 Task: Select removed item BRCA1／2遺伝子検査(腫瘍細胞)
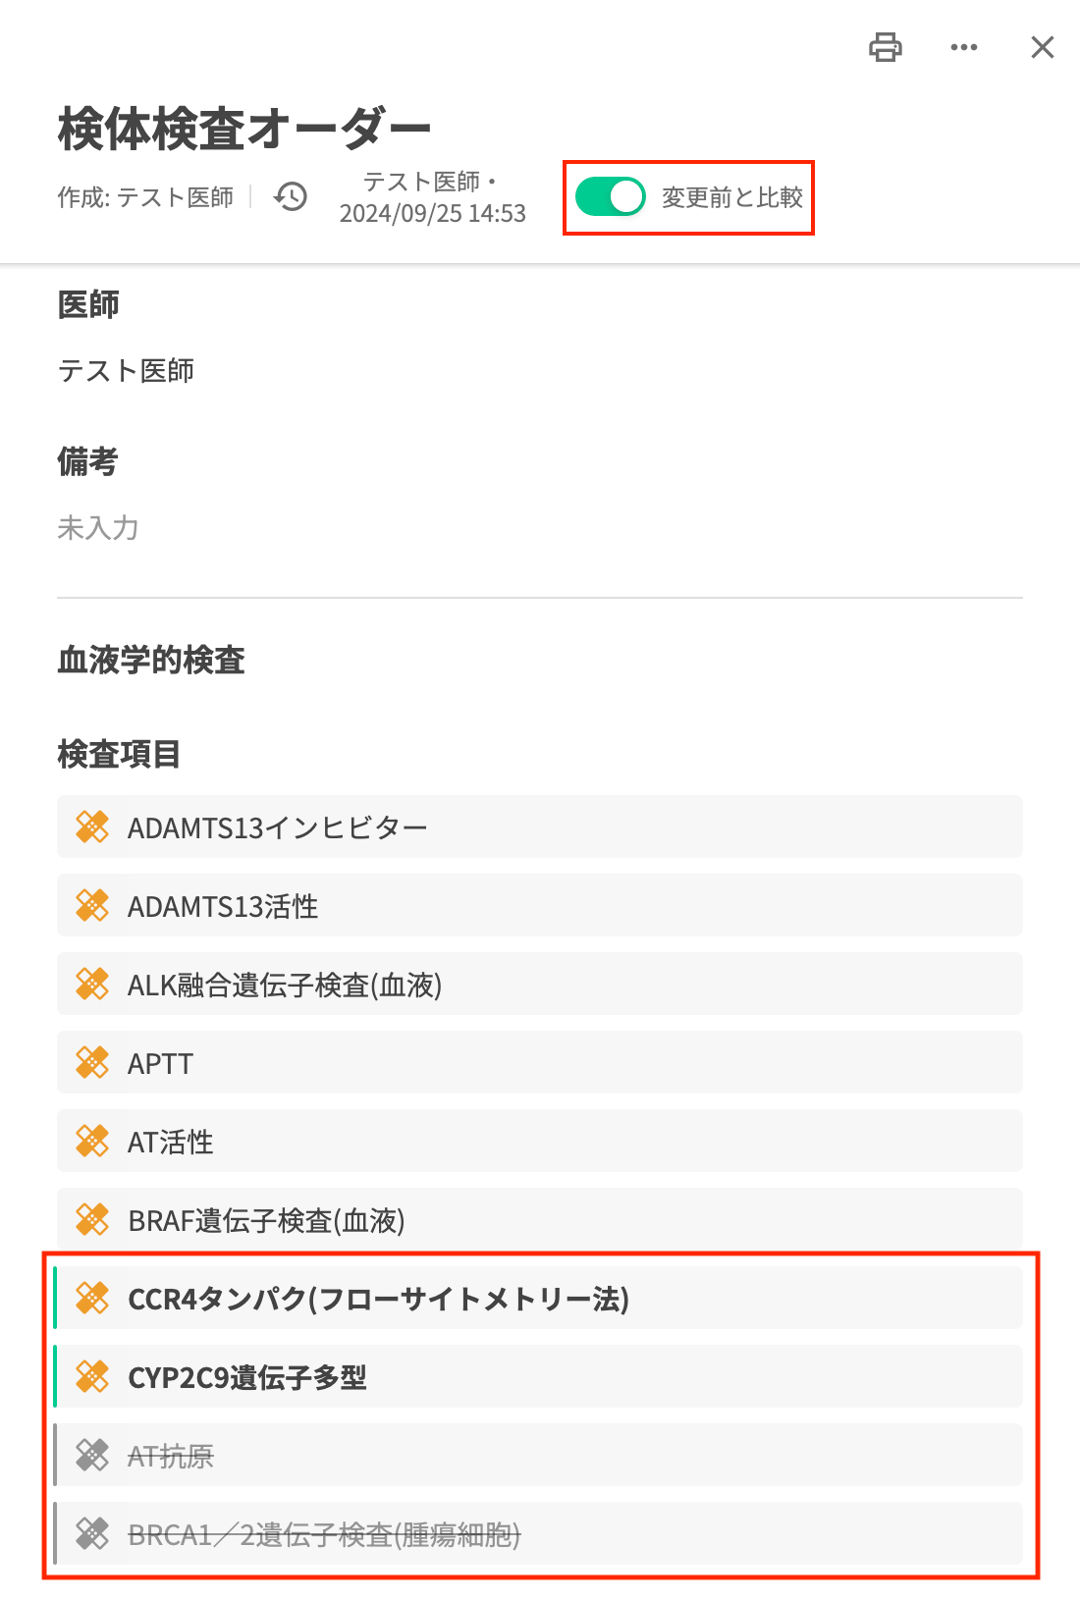(540, 1534)
